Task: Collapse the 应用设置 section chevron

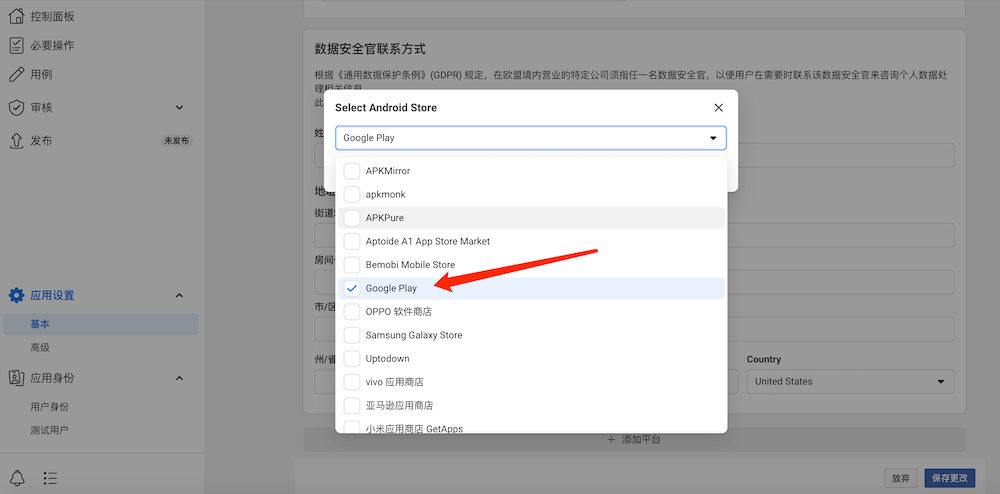Action: (179, 295)
